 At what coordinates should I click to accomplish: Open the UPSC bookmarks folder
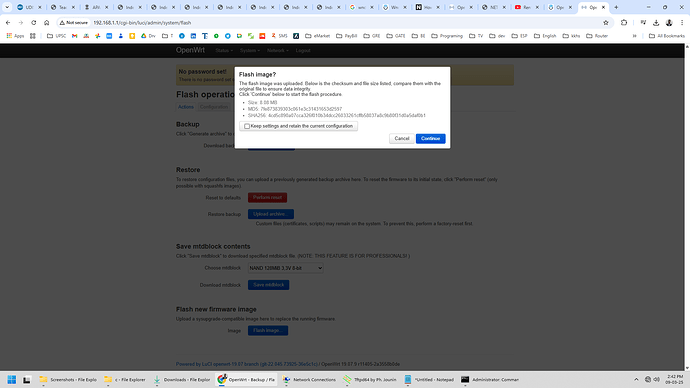click(x=56, y=36)
